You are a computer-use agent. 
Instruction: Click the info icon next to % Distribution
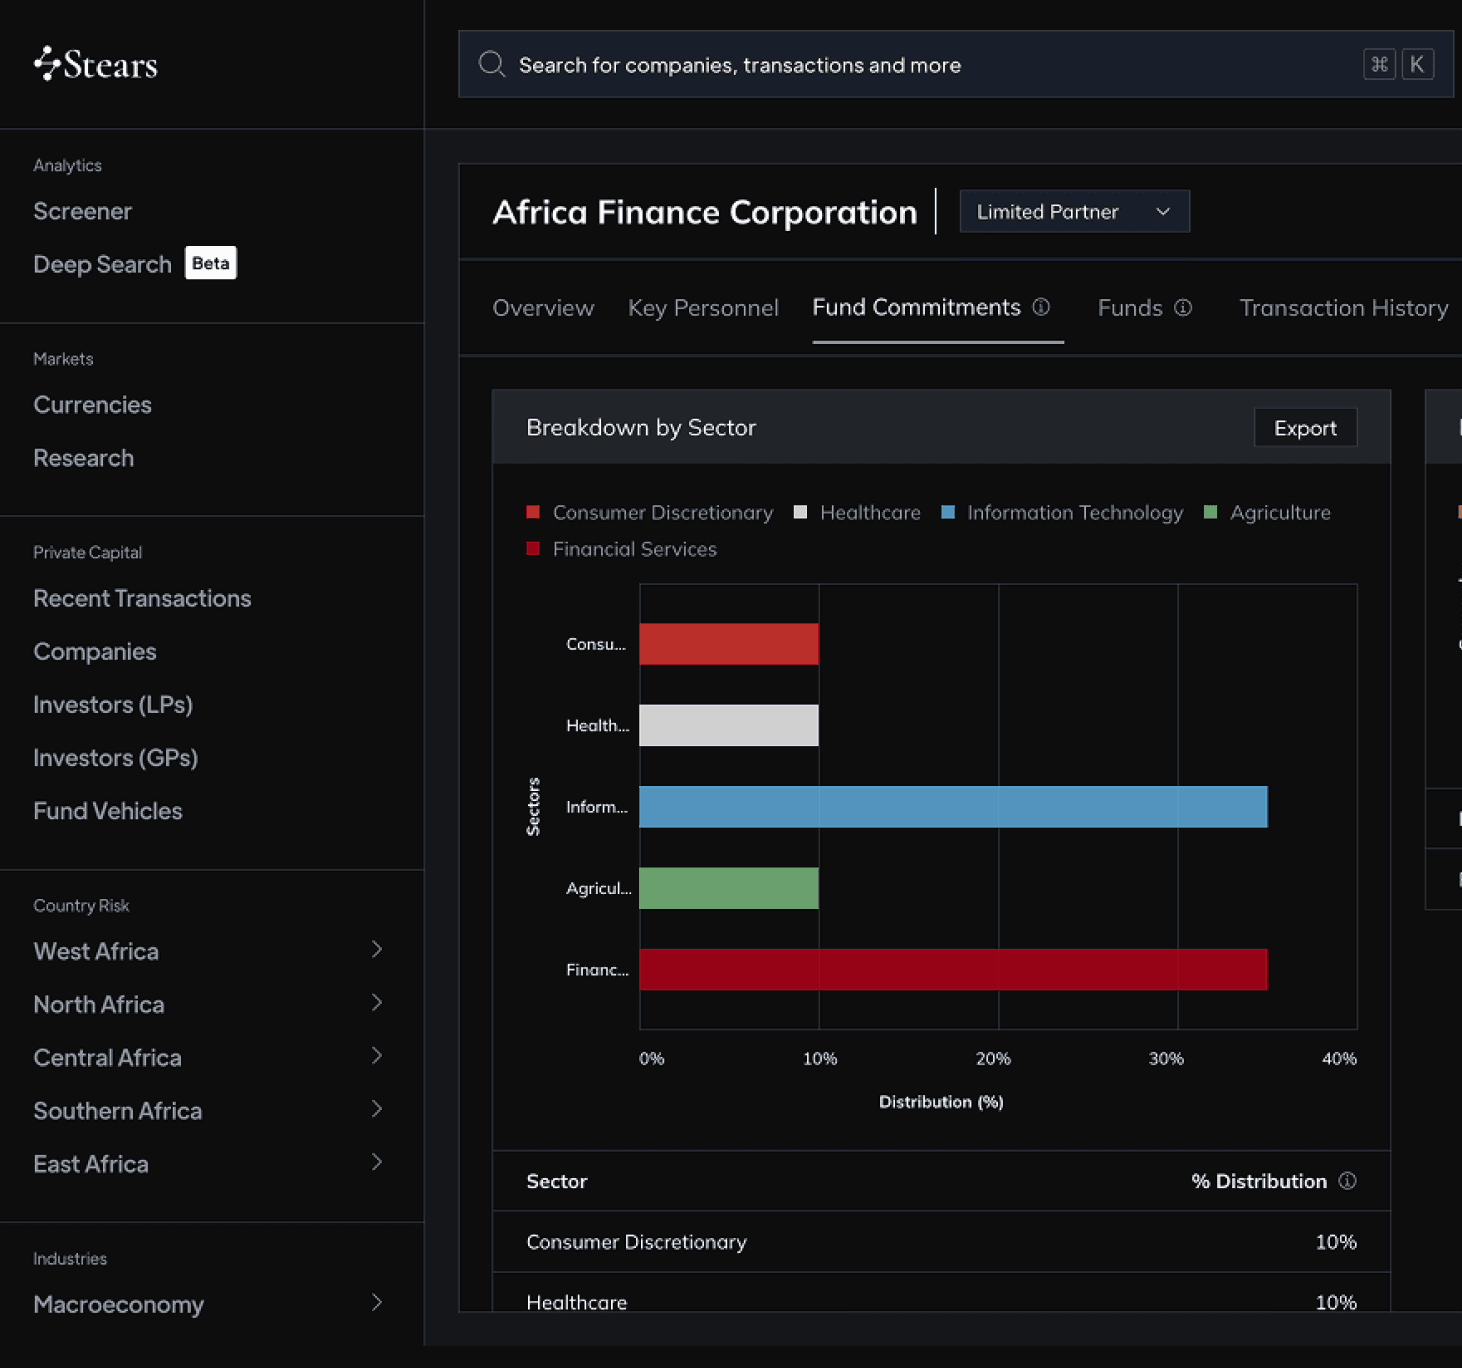pyautogui.click(x=1347, y=1181)
